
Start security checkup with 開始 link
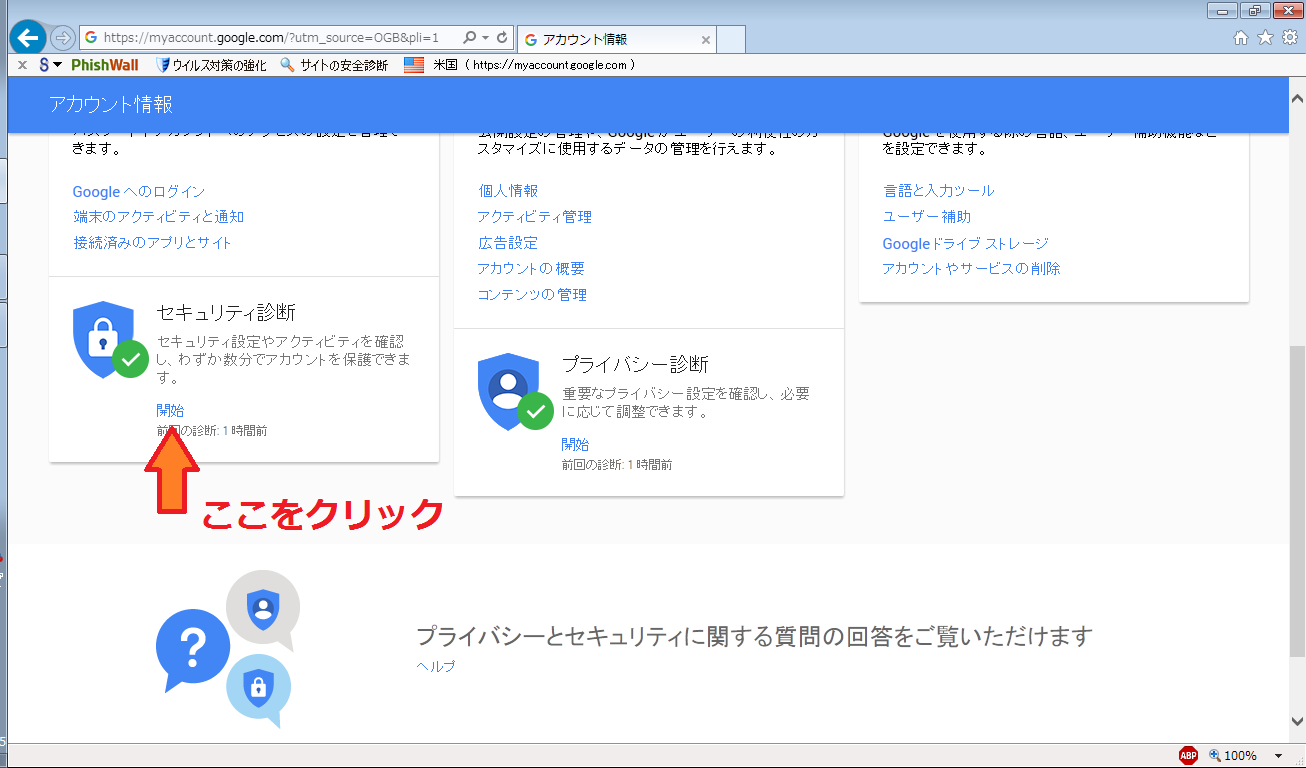170,410
